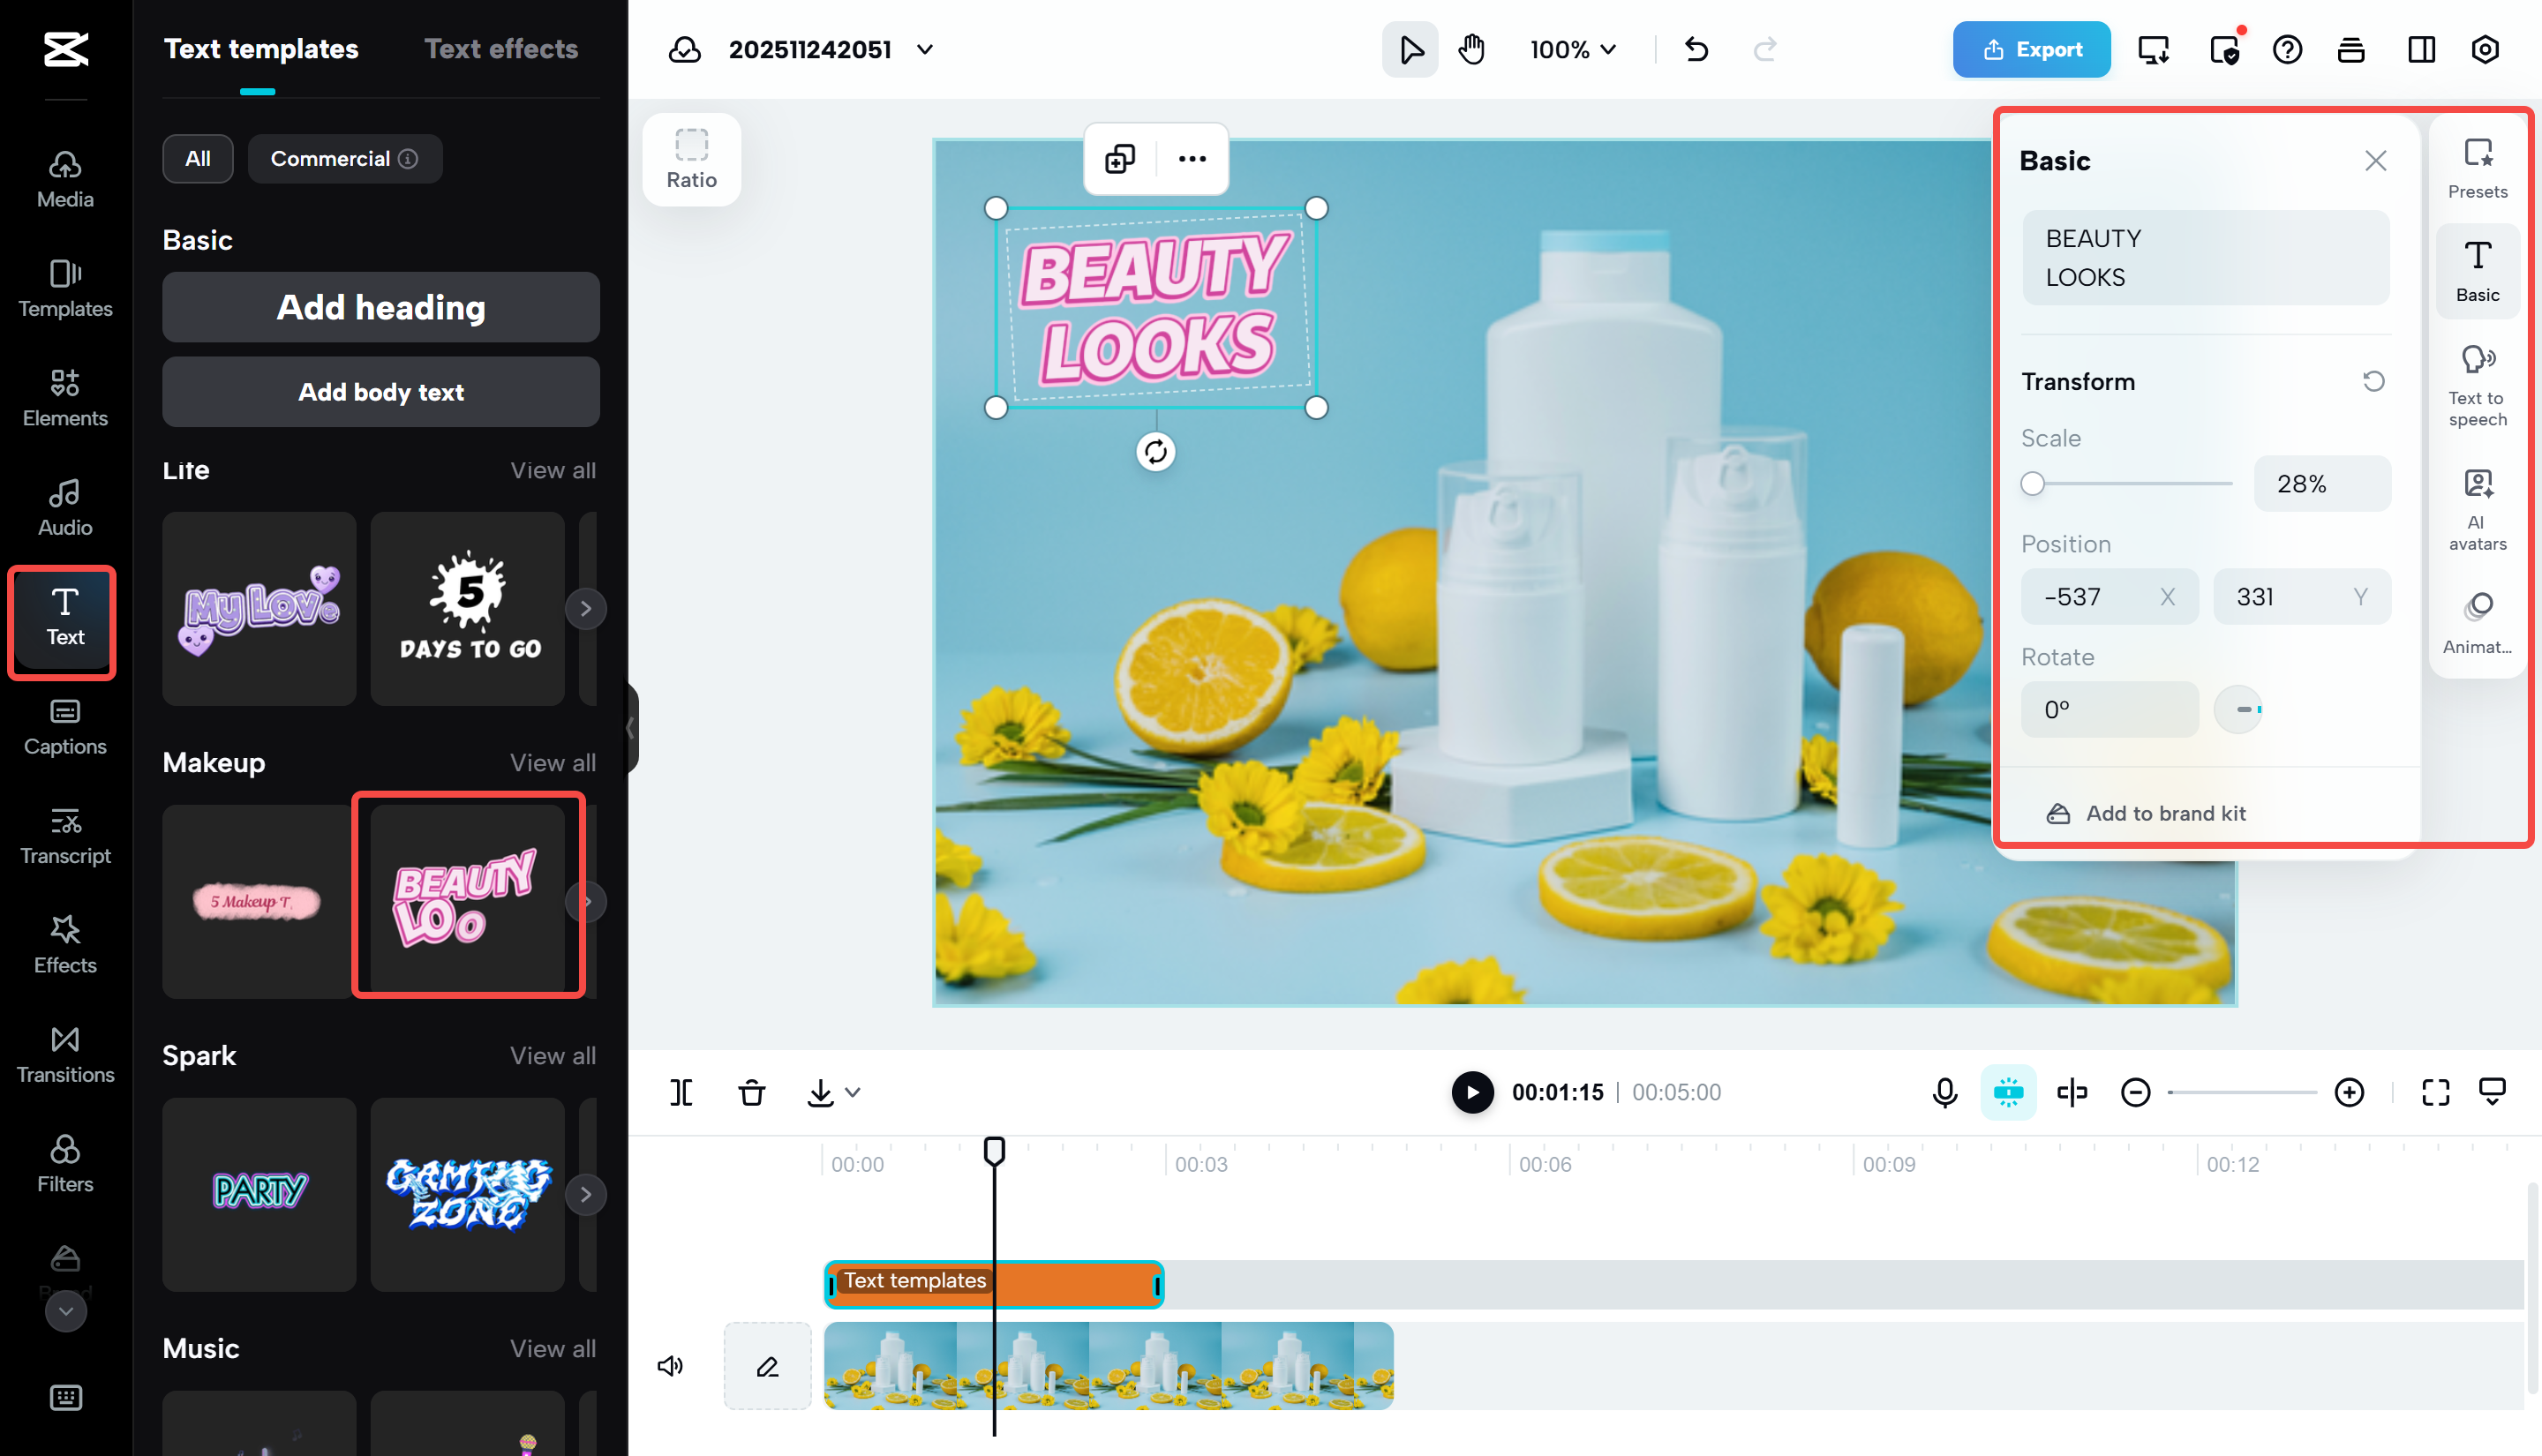The image size is (2542, 1456).
Task: Delete selected clip with trash icon
Action: 752,1092
